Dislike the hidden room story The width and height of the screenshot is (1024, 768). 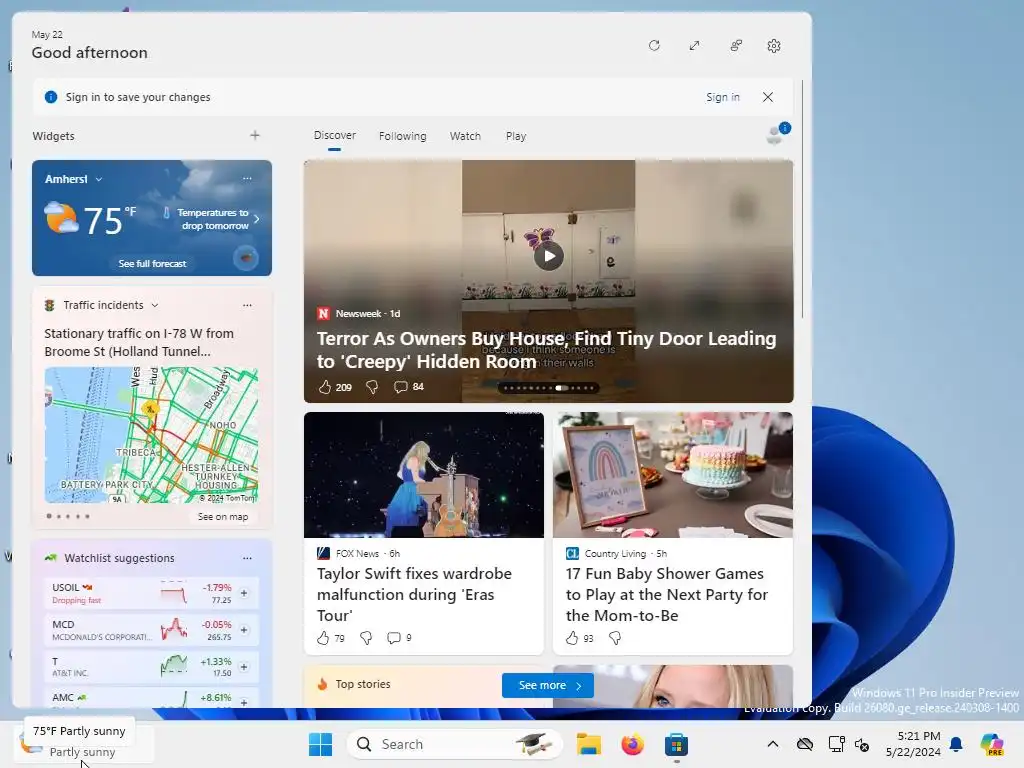coord(372,387)
